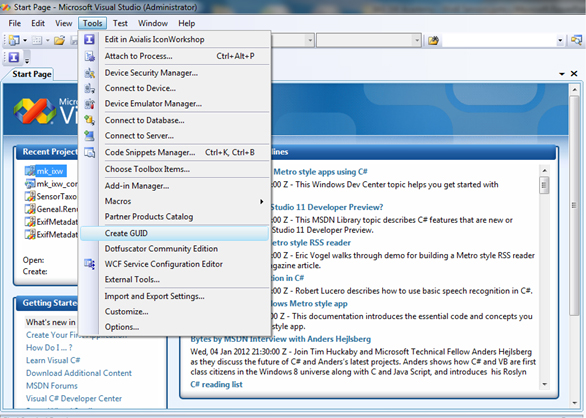Select Create GUID from Tools menu

175,233
